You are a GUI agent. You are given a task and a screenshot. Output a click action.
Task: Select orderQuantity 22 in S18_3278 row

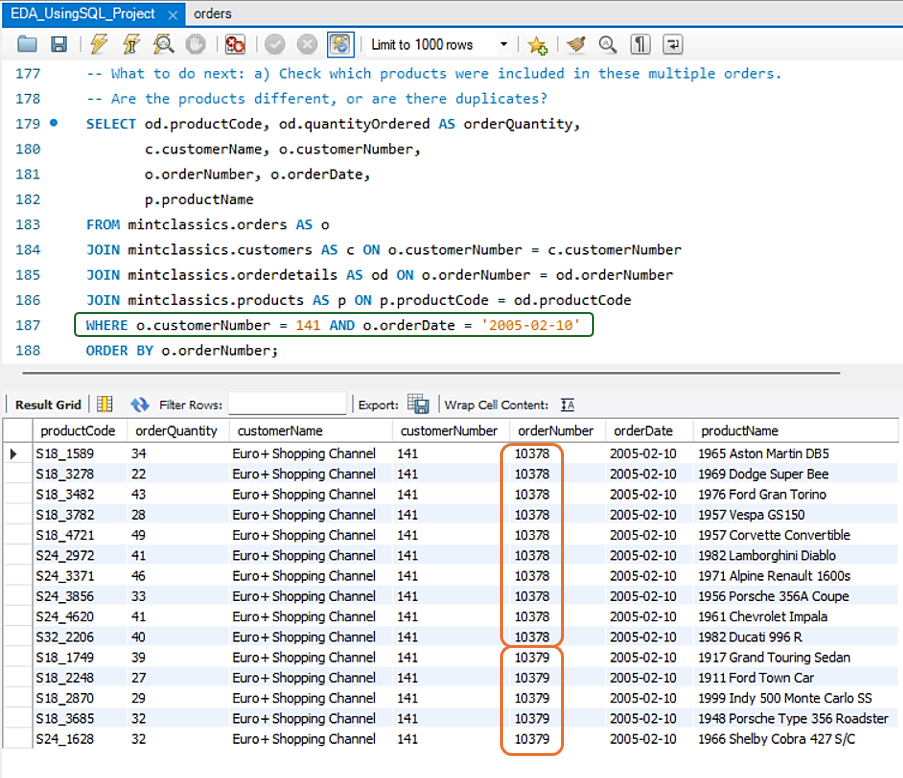coord(178,474)
